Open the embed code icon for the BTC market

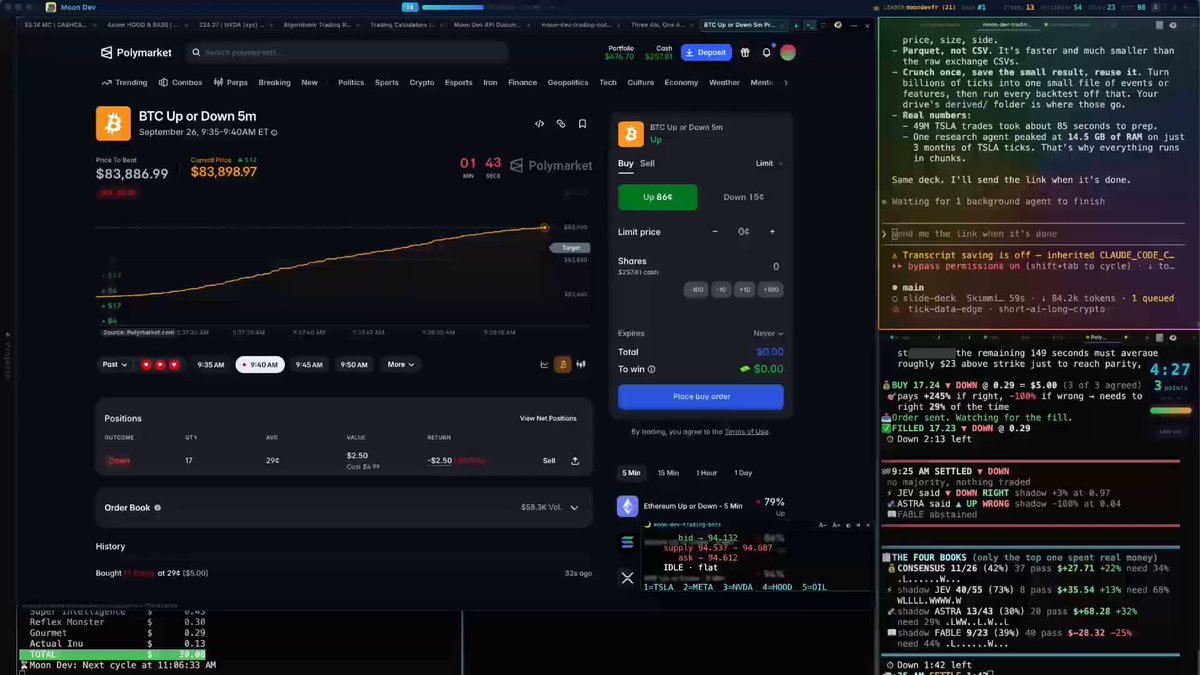540,124
